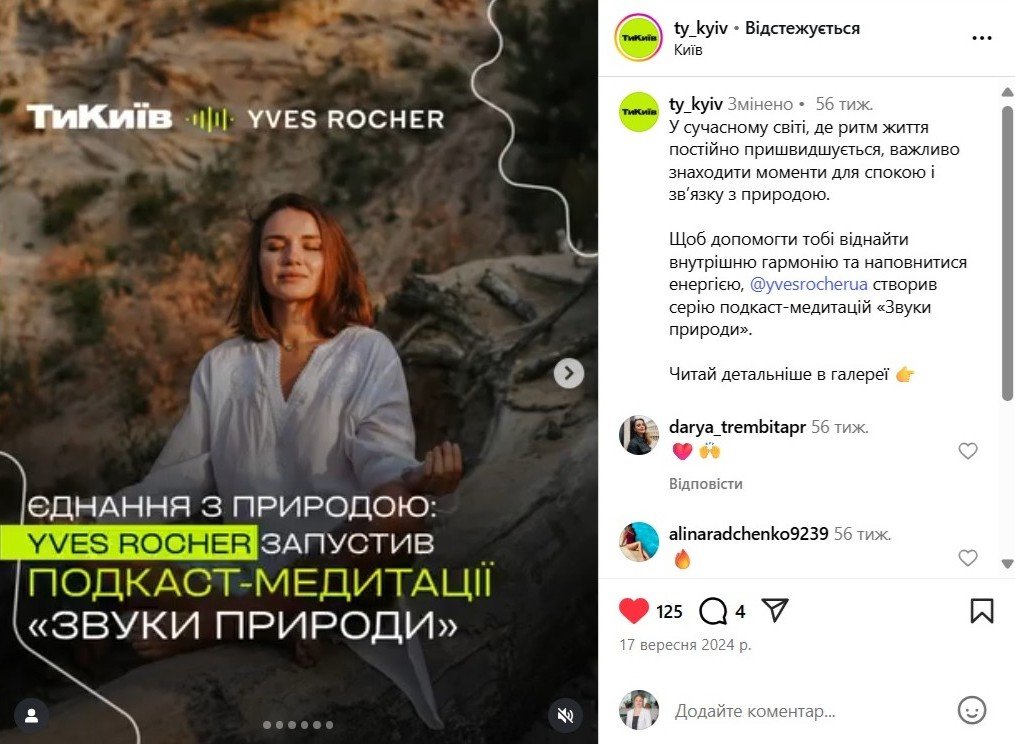1015x744 pixels.
Task: Click the comment input field
Action: pyautogui.click(x=809, y=711)
